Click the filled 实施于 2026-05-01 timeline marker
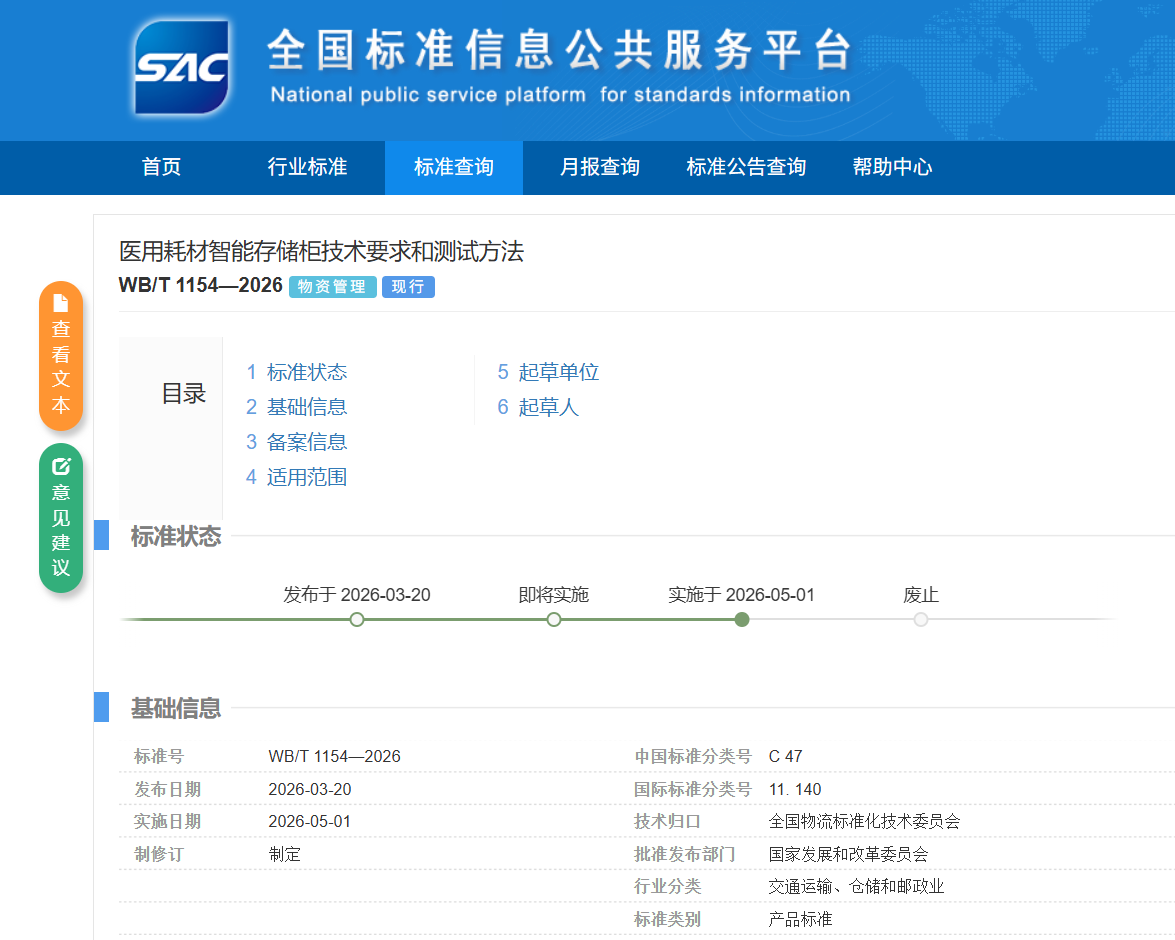Viewport: 1175px width, 940px height. (742, 620)
